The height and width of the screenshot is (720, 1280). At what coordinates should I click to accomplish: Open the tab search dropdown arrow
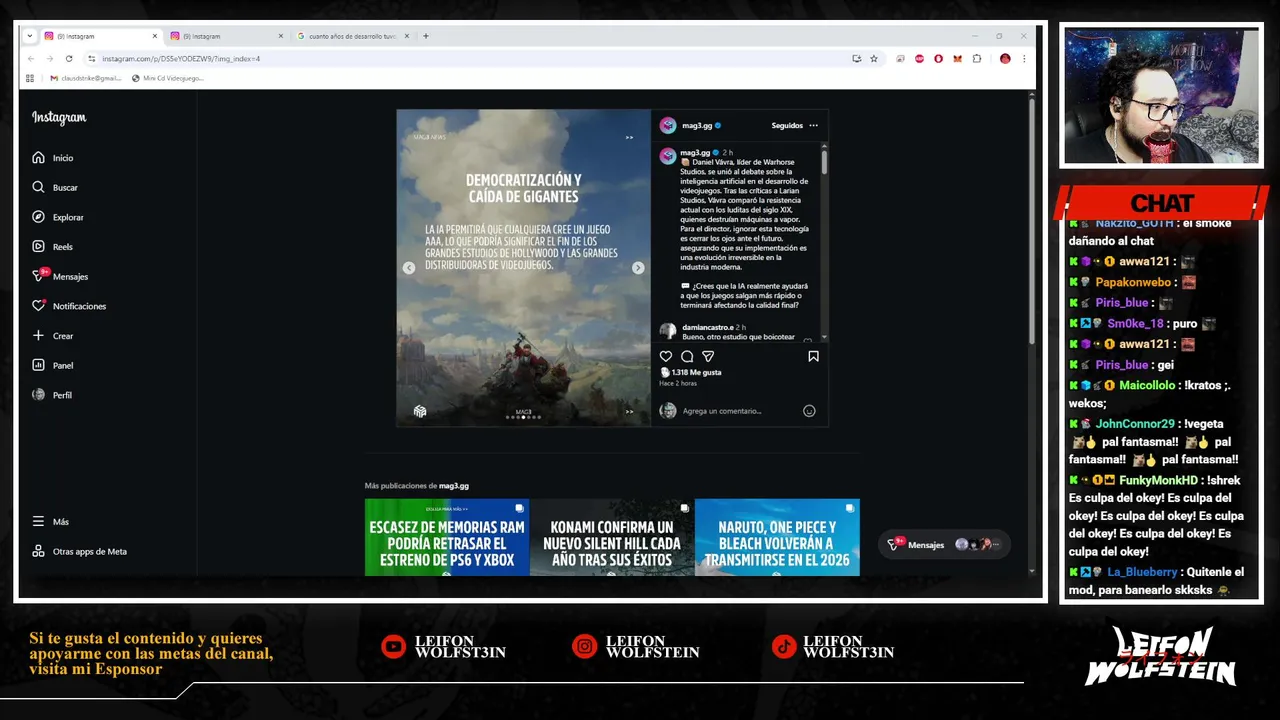[x=30, y=36]
